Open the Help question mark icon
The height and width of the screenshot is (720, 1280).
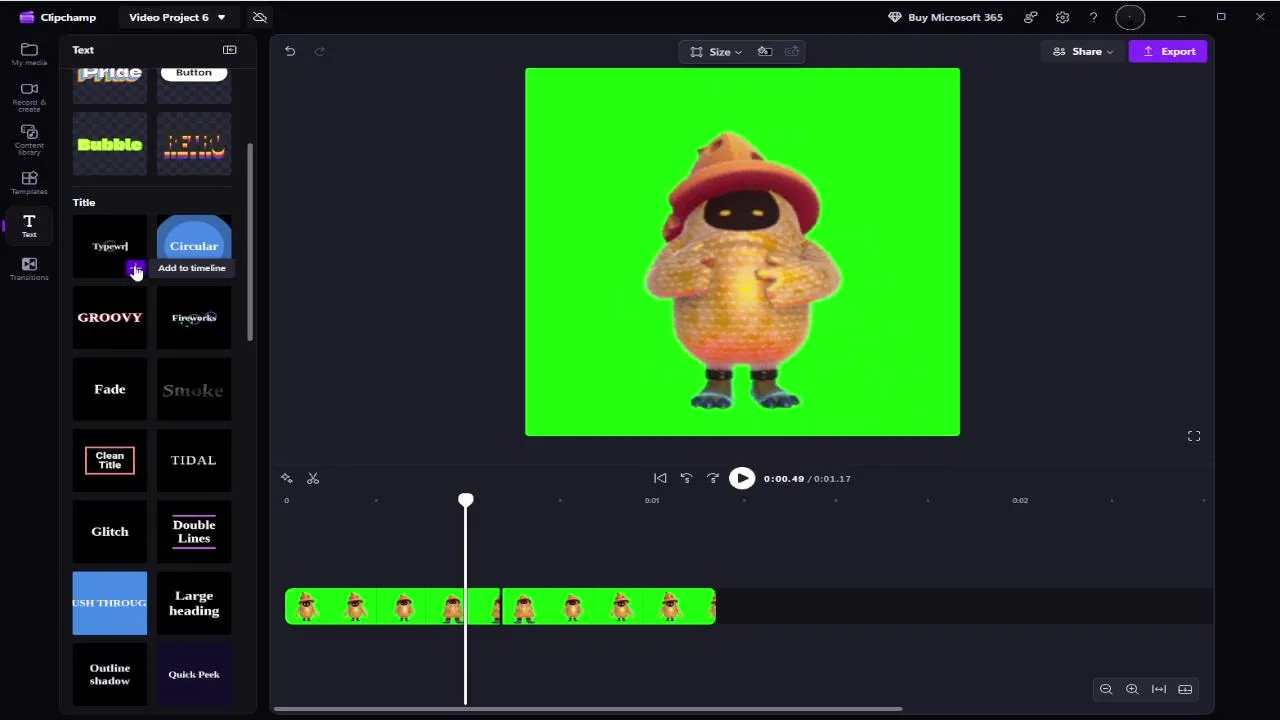coord(1093,17)
